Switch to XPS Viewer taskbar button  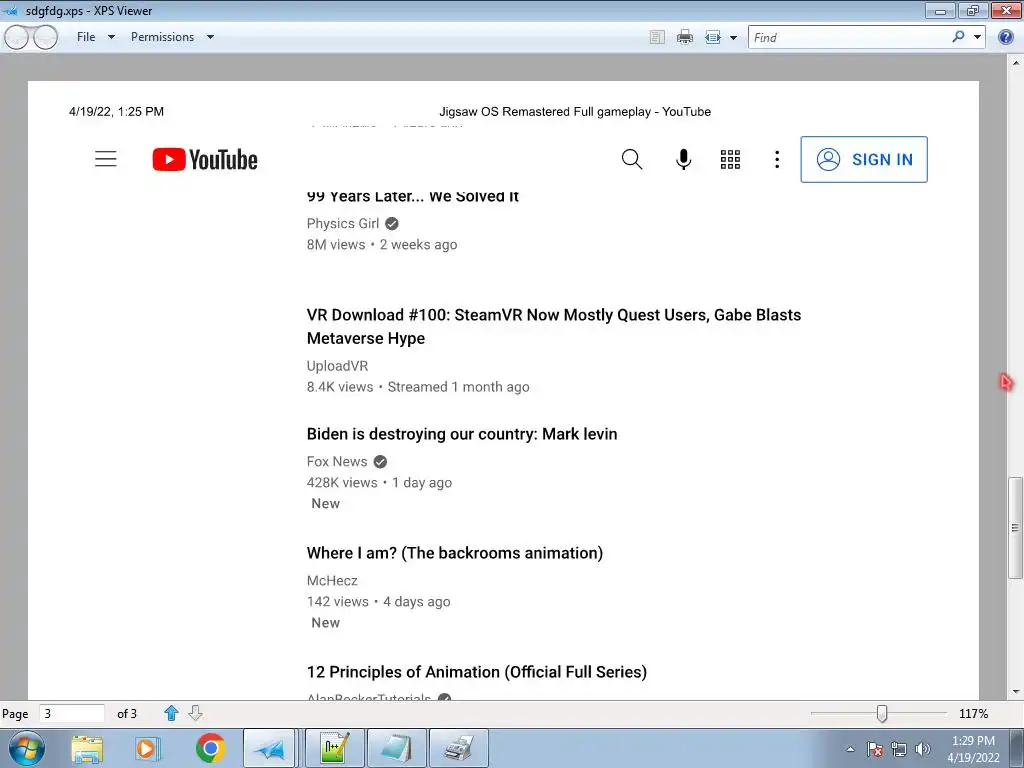coord(270,748)
